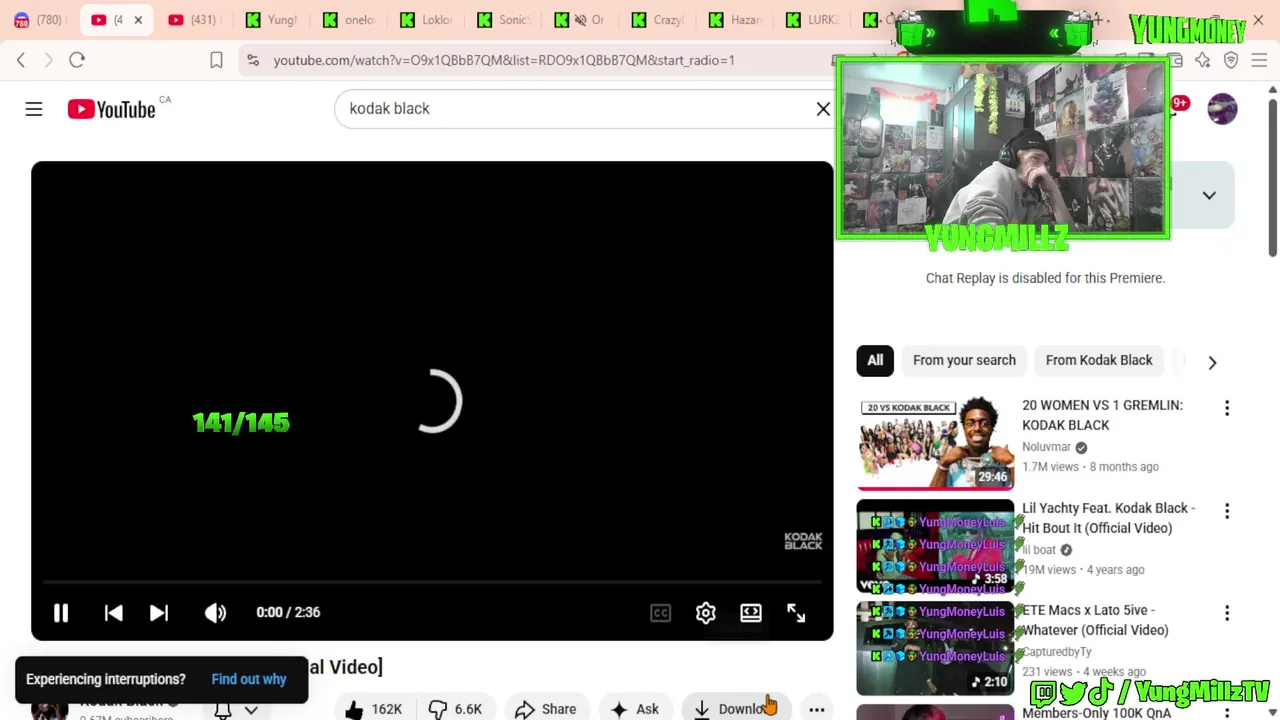Go forward with browser forward arrow
The width and height of the screenshot is (1280, 720).
(x=48, y=60)
